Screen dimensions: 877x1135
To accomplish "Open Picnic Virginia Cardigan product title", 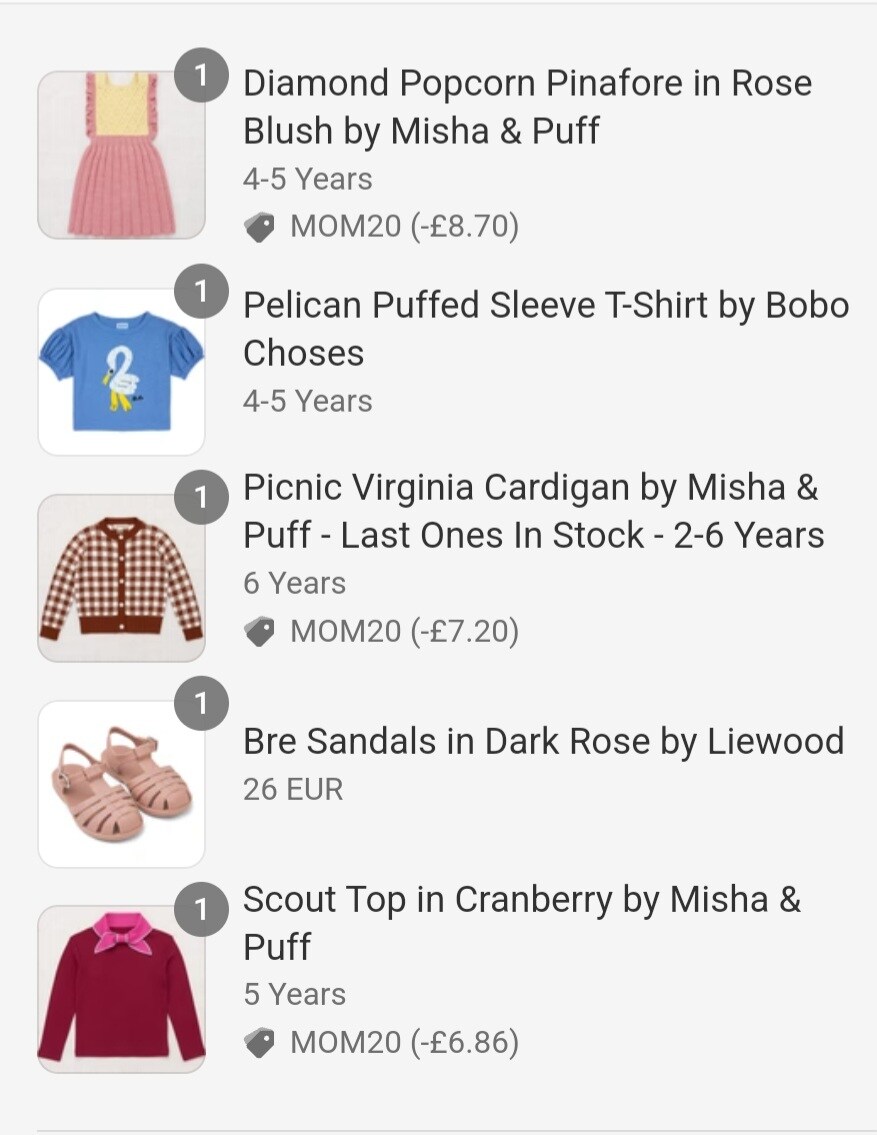I will 533,511.
